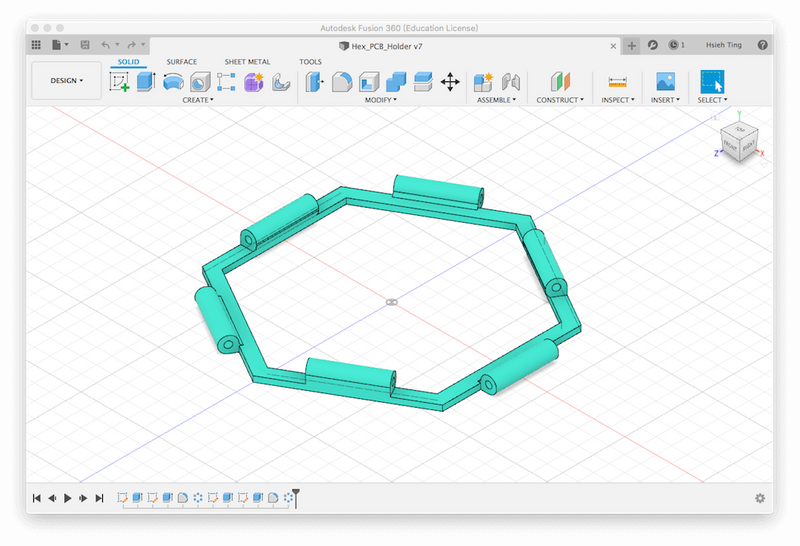Click the Save icon in top bar

85,45
